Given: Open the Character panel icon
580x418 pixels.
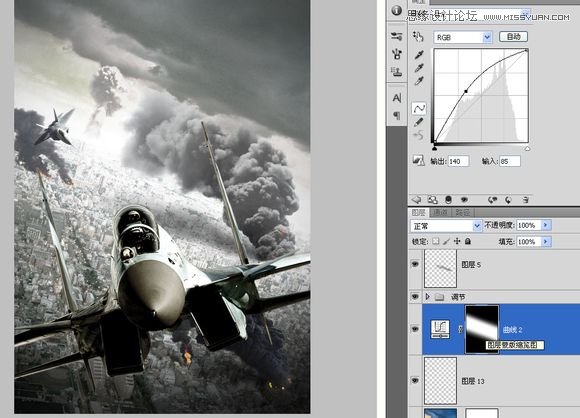Looking at the screenshot, I should pos(397,98).
